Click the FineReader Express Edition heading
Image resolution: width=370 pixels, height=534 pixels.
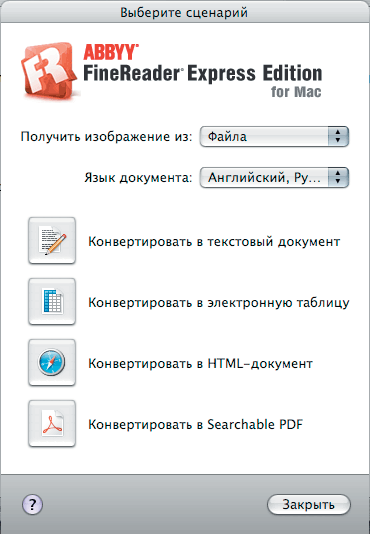pos(203,73)
